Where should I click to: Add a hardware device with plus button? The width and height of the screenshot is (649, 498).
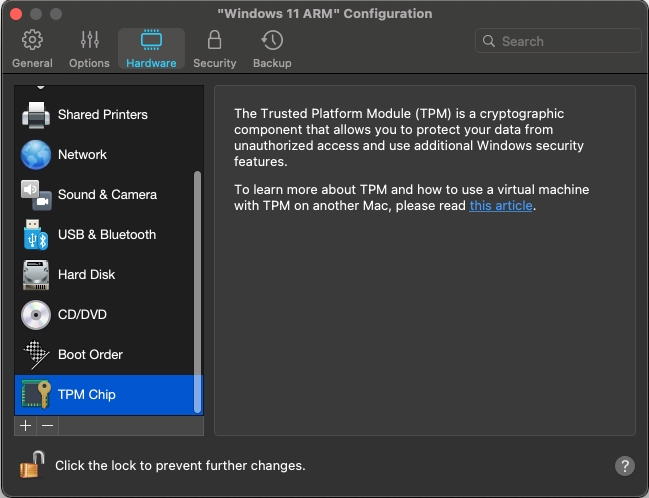tap(26, 426)
